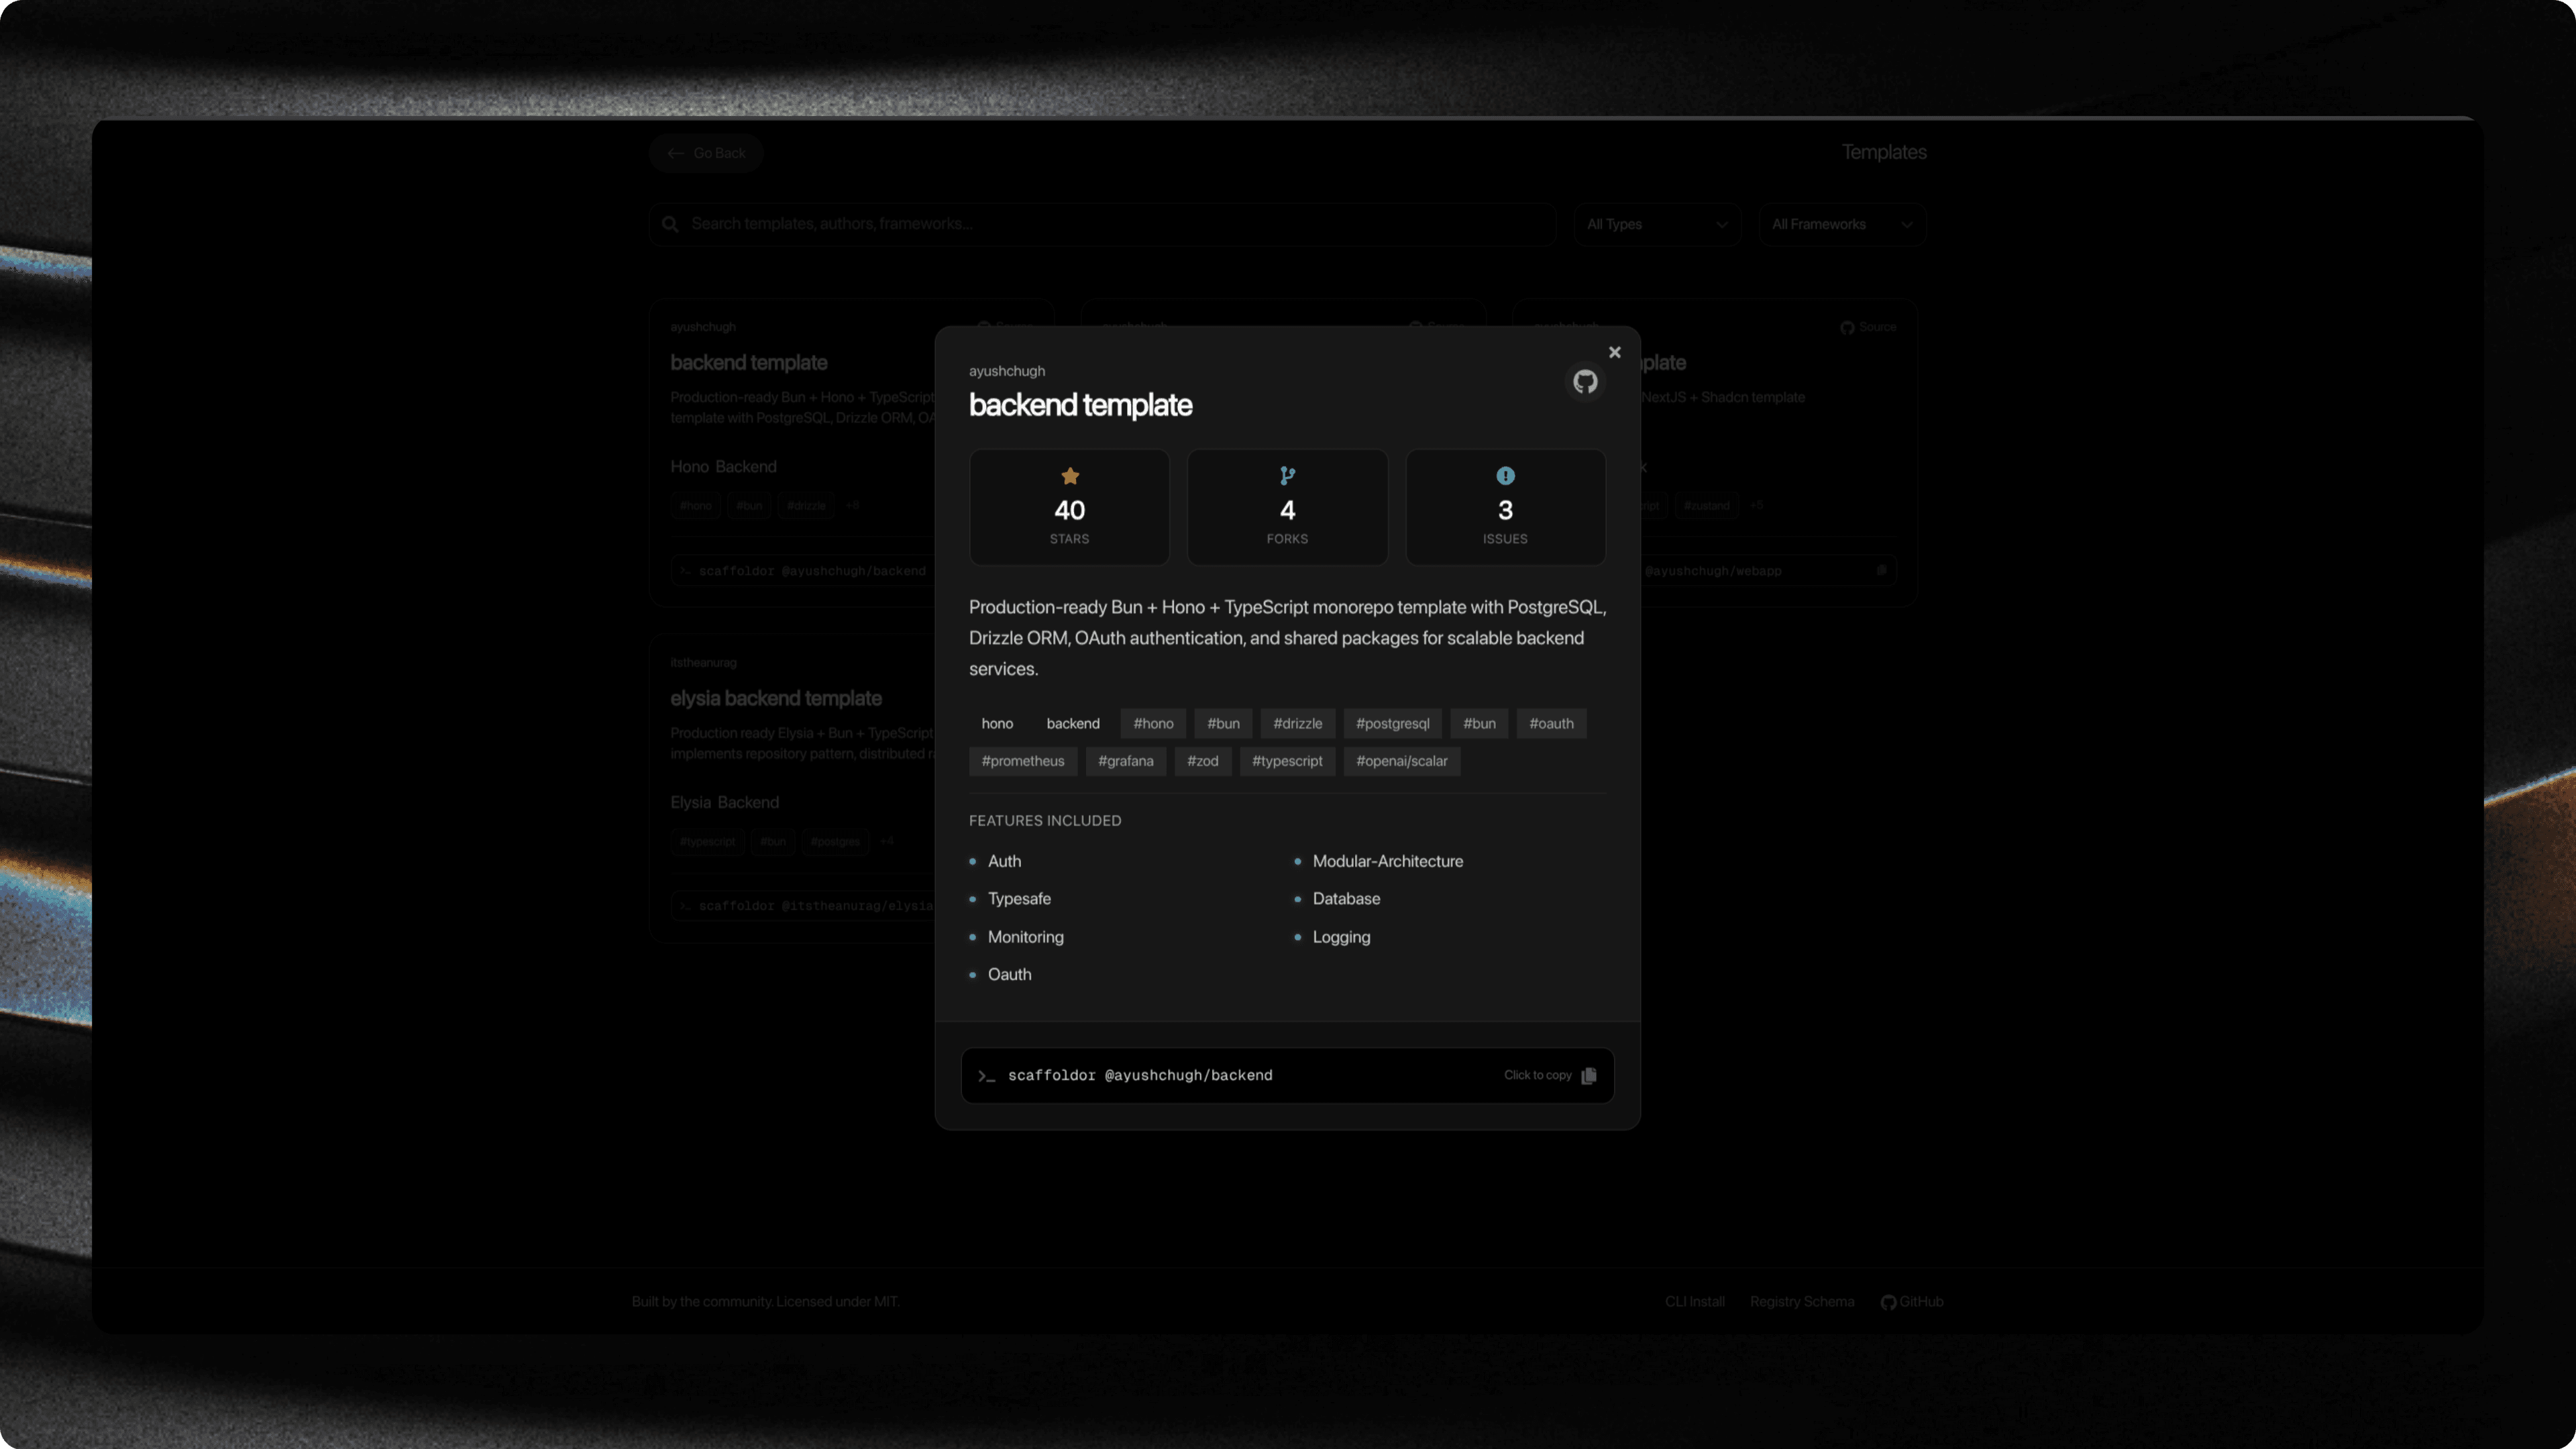This screenshot has height=1449, width=2576.
Task: Click the #openai/scalar tag
Action: pyautogui.click(x=1401, y=761)
